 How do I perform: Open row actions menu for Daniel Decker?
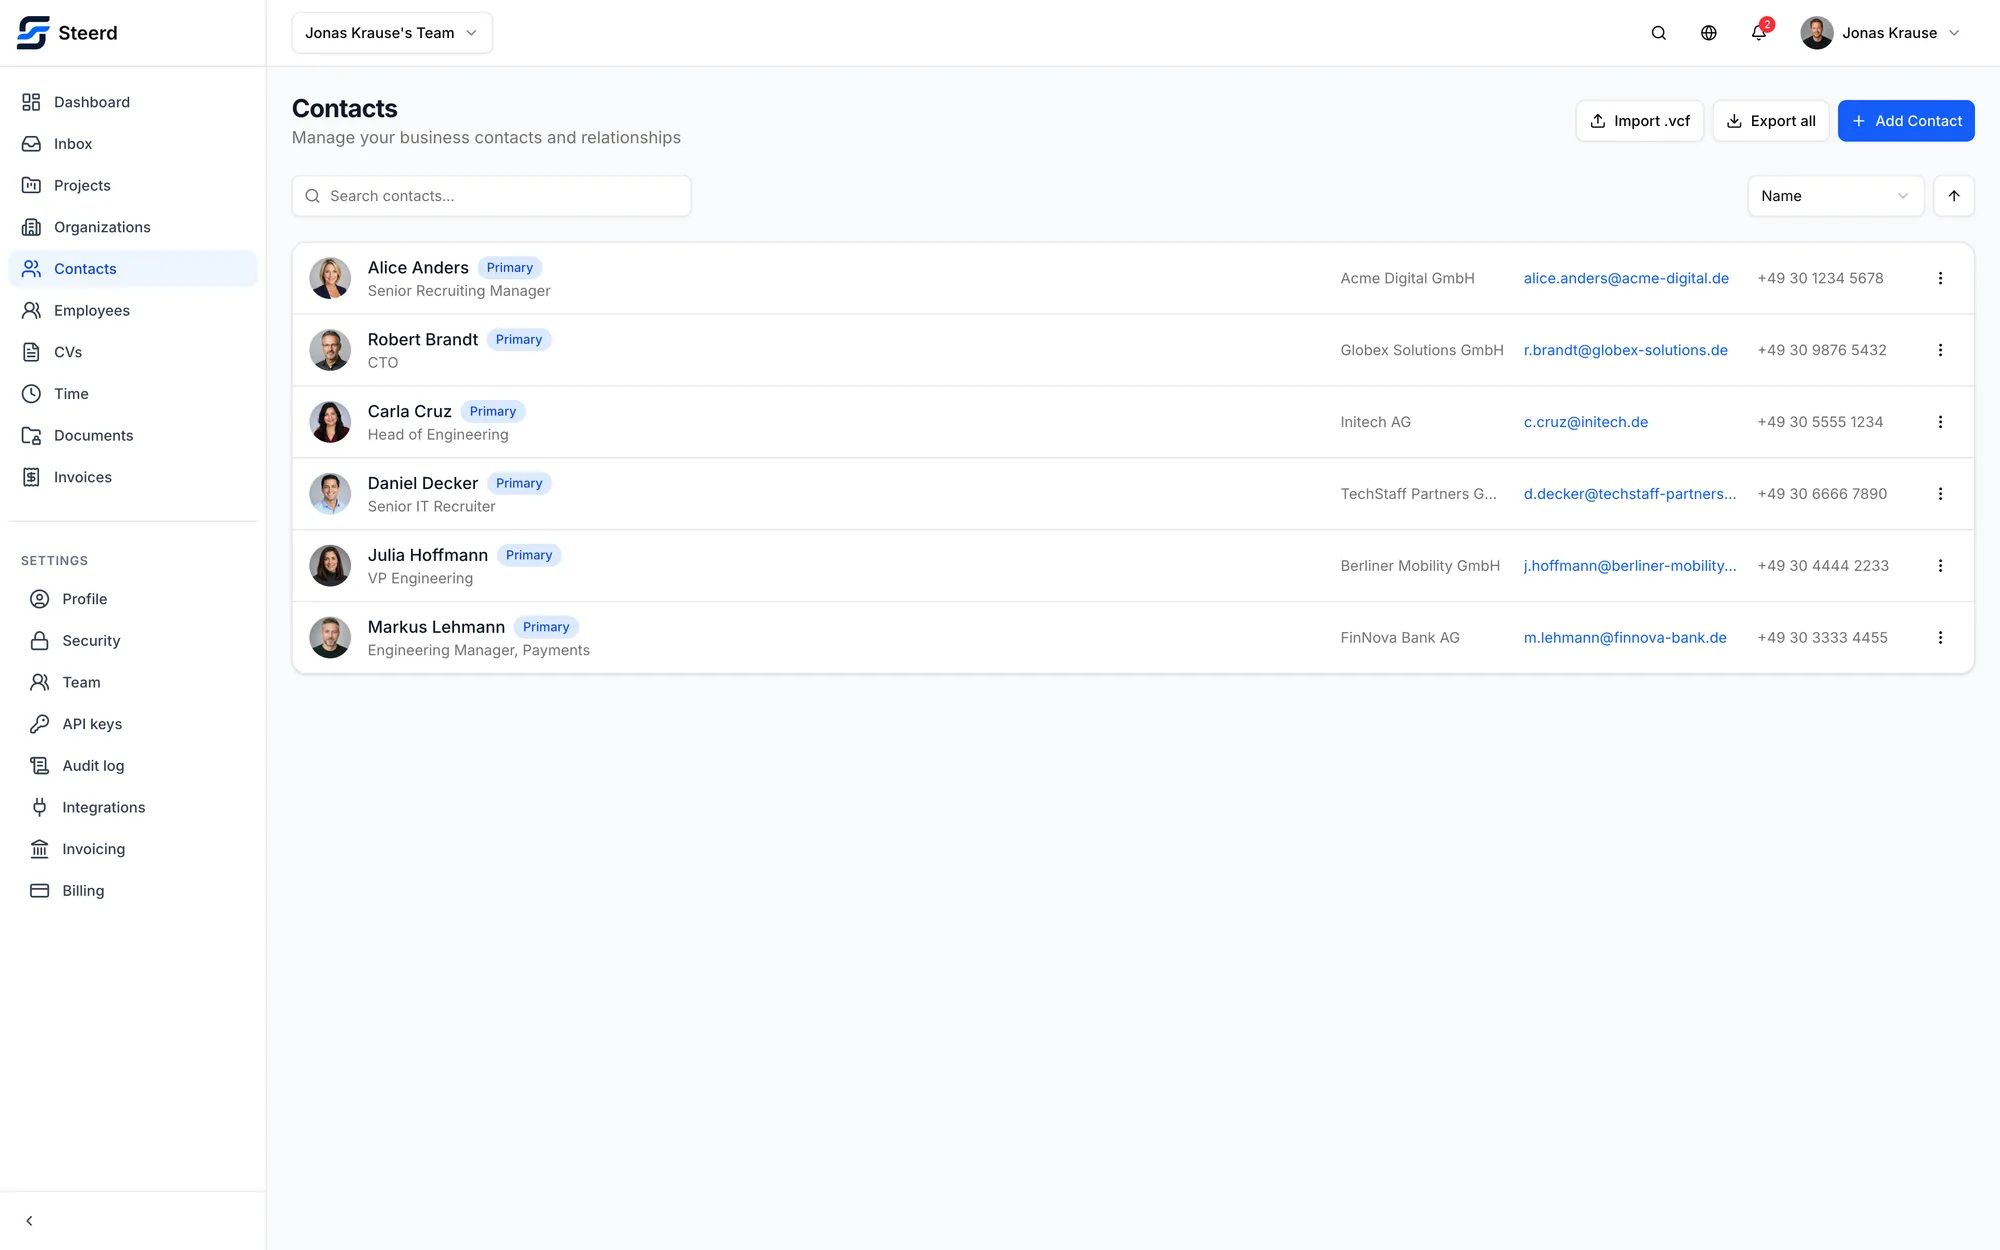[1940, 494]
